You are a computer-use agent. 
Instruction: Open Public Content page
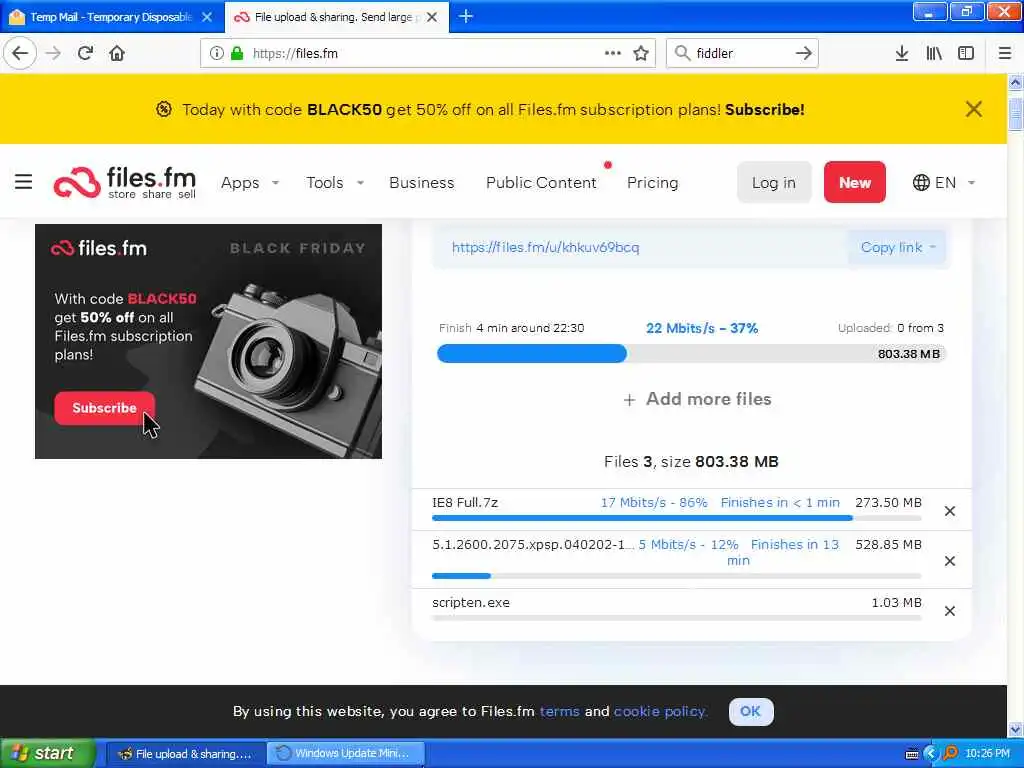pyautogui.click(x=541, y=183)
